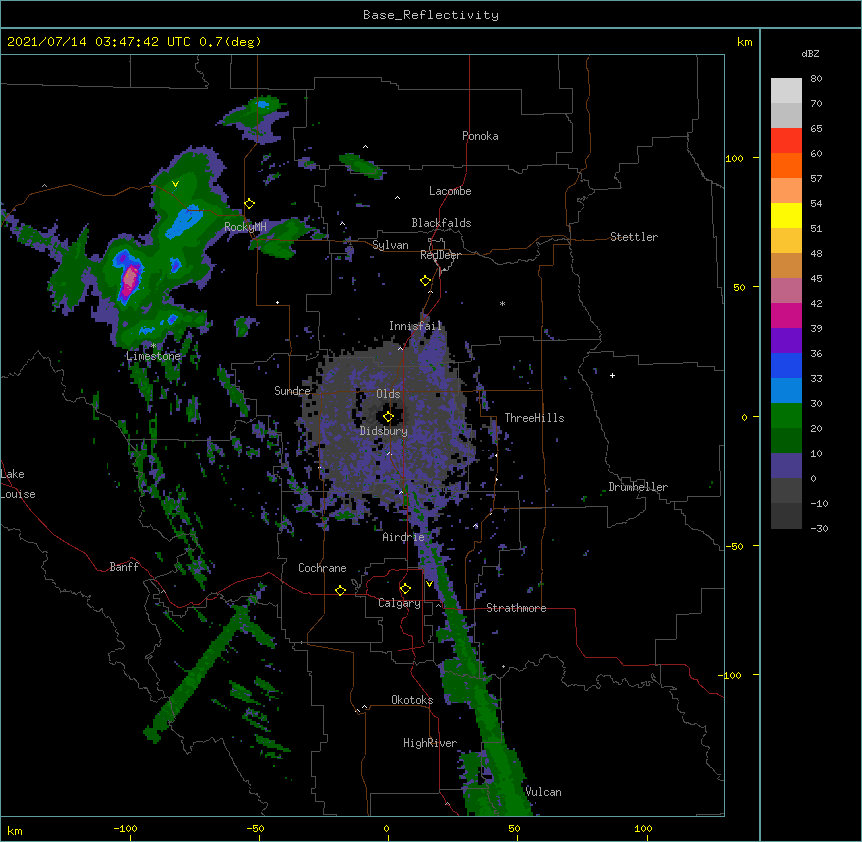Click the -50 tick on right y-axis
Screen dimensions: 862x842
pyautogui.click(x=734, y=546)
